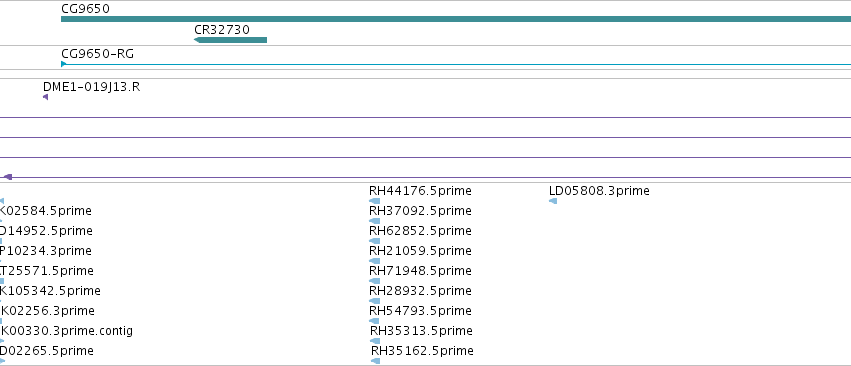Click the CG9650-RG transcript start arrow

pyautogui.click(x=63, y=64)
